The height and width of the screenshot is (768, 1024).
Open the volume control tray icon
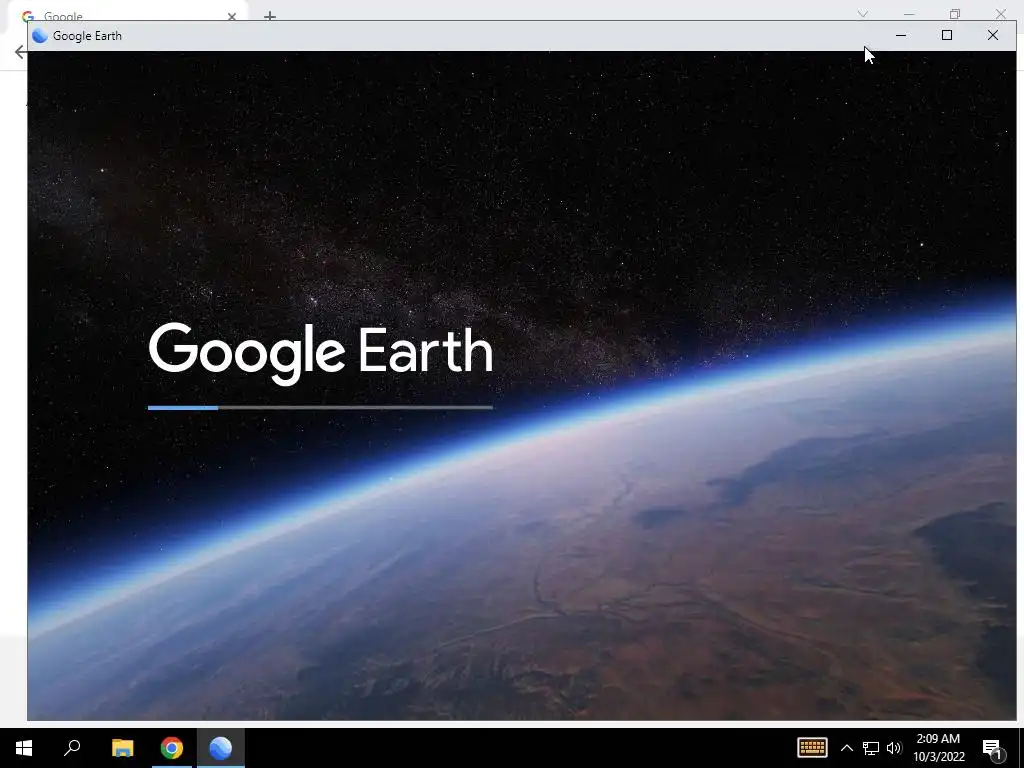pos(894,748)
